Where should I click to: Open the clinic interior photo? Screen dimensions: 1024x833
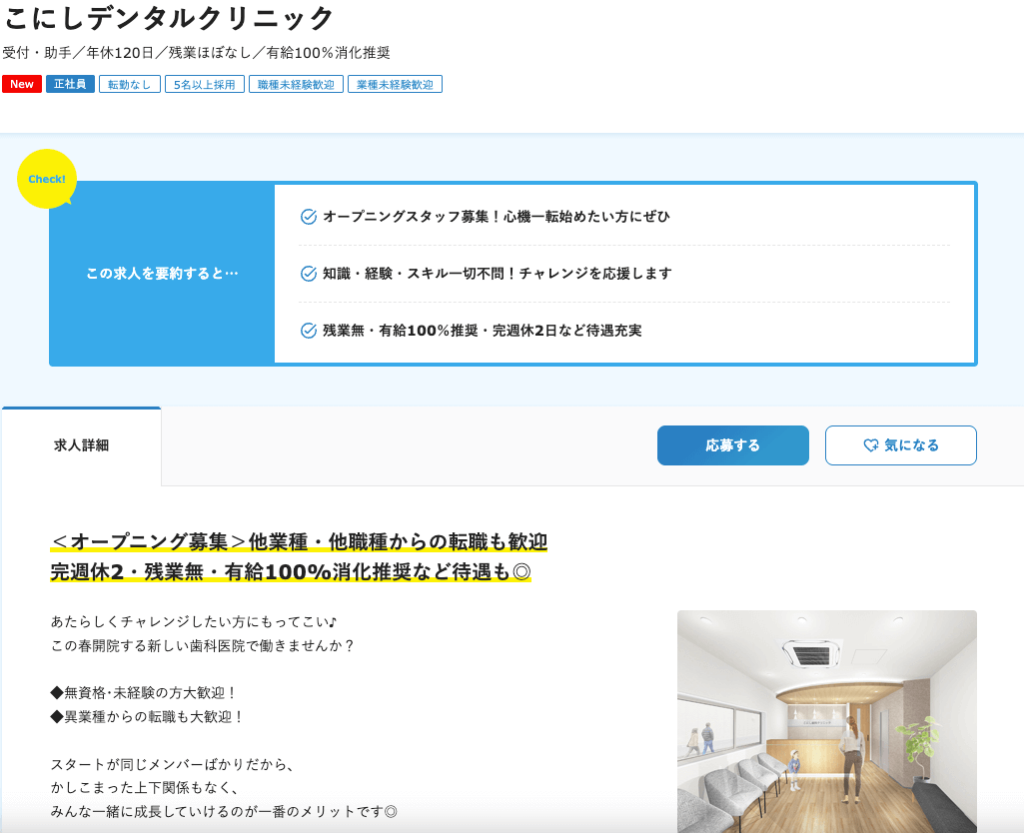point(827,721)
